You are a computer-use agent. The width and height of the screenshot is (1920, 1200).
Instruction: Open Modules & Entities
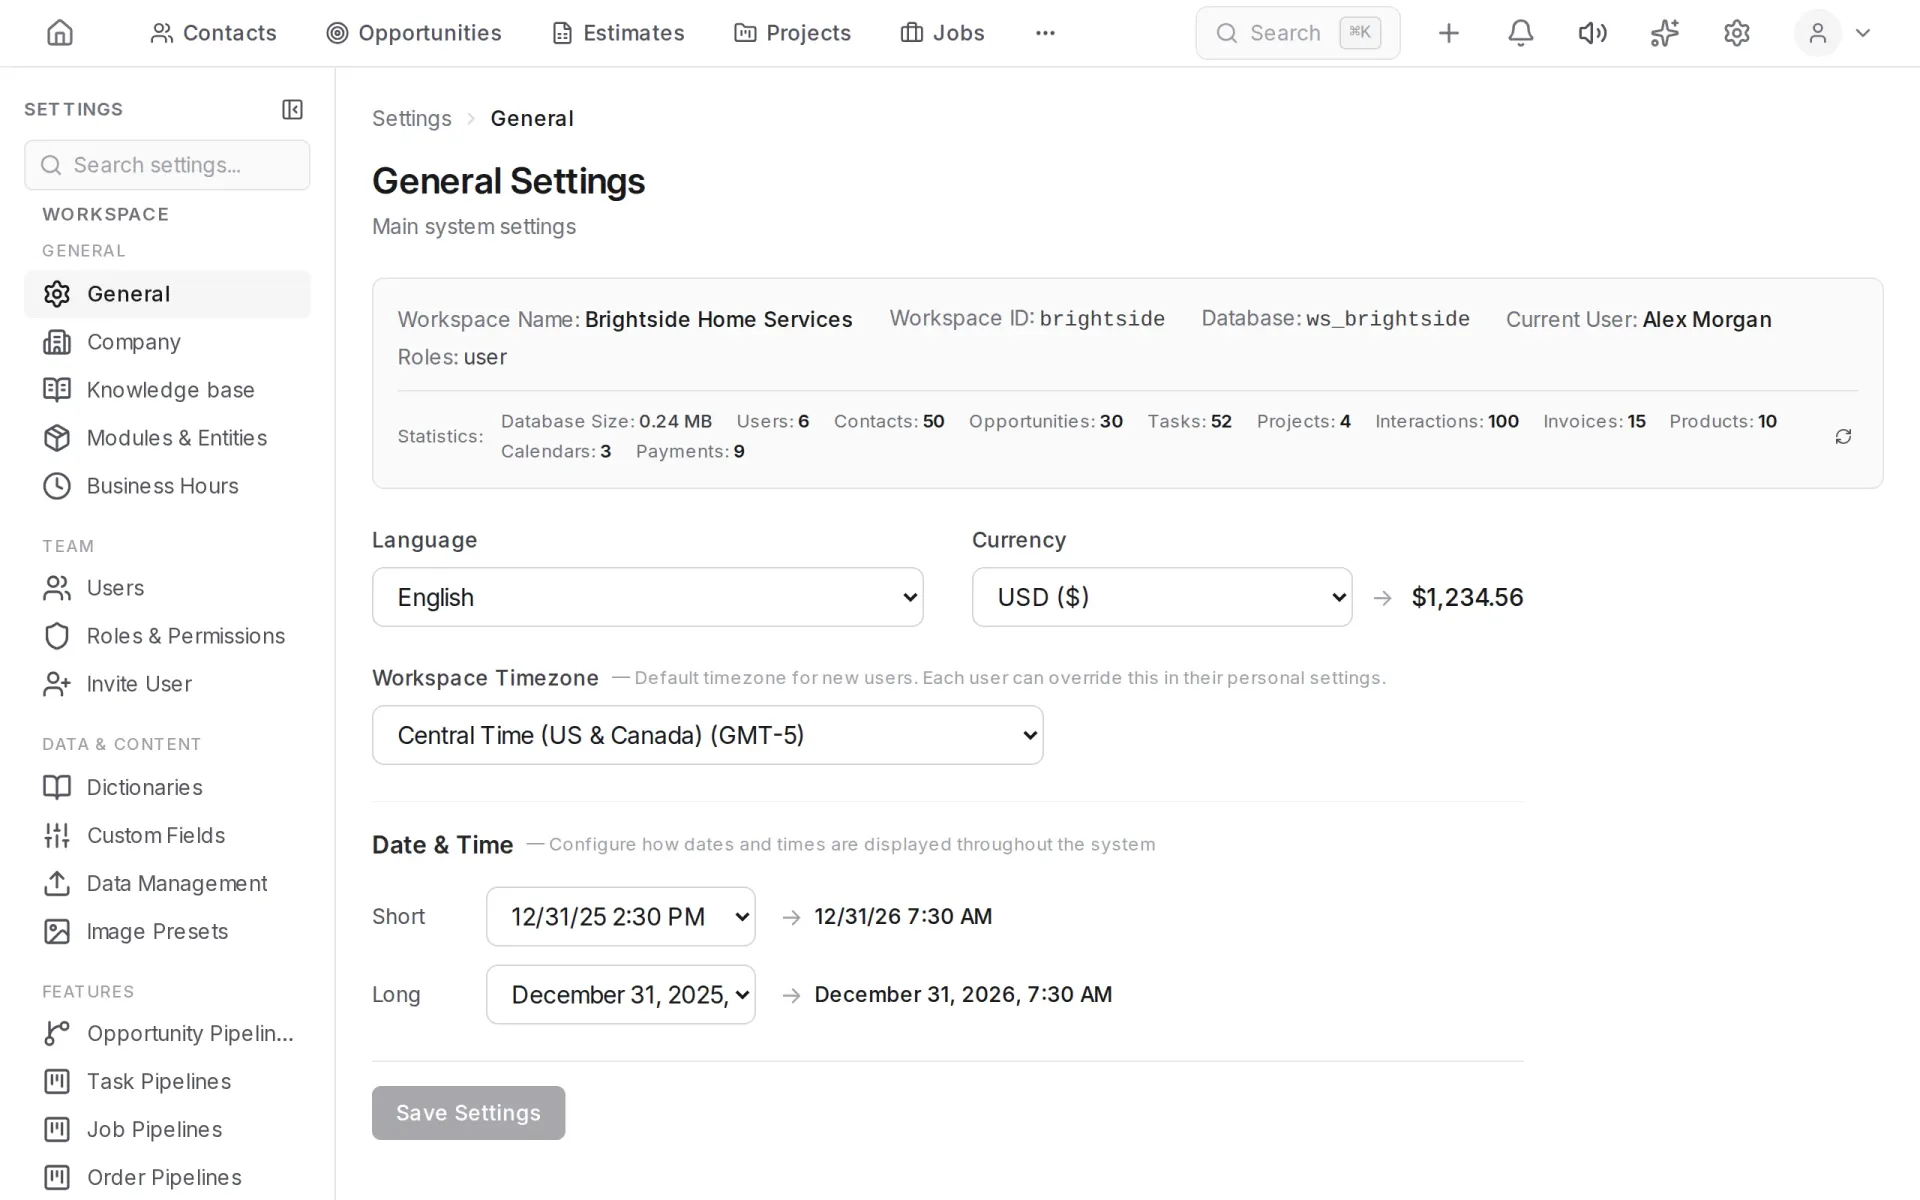click(167, 438)
